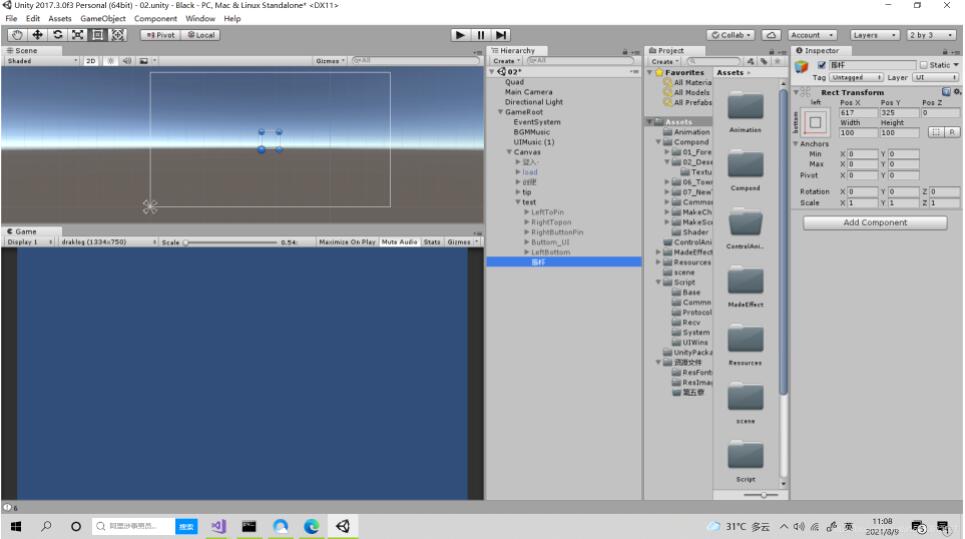Viewport: 965px width, 539px height.
Task: Click the Pos X input field
Action: click(858, 113)
